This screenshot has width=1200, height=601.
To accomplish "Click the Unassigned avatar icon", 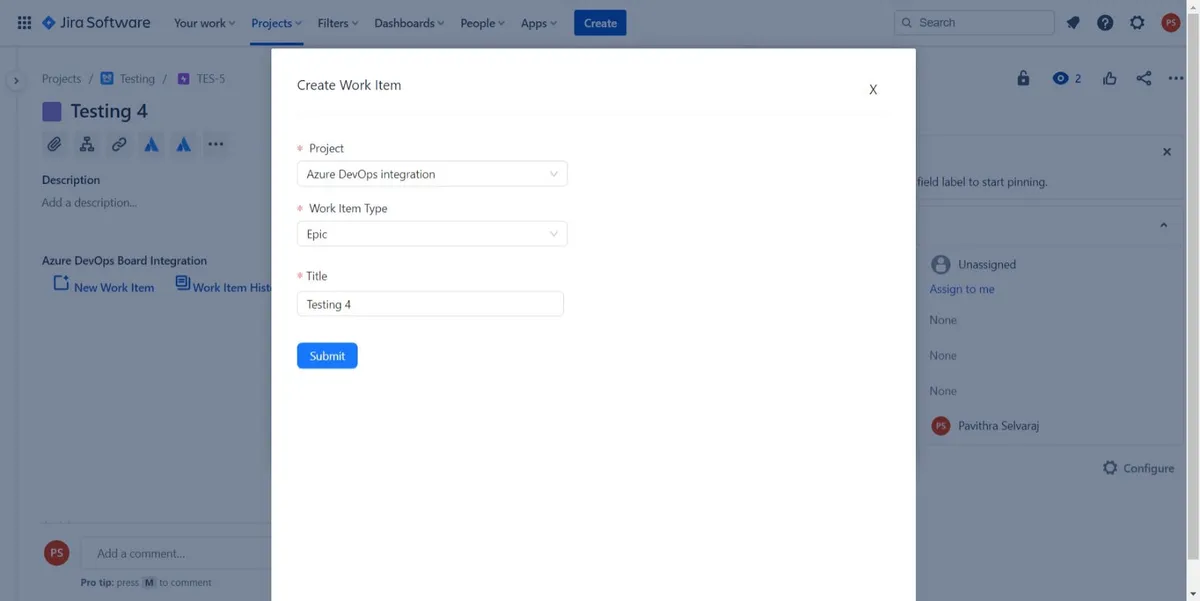I will [940, 264].
